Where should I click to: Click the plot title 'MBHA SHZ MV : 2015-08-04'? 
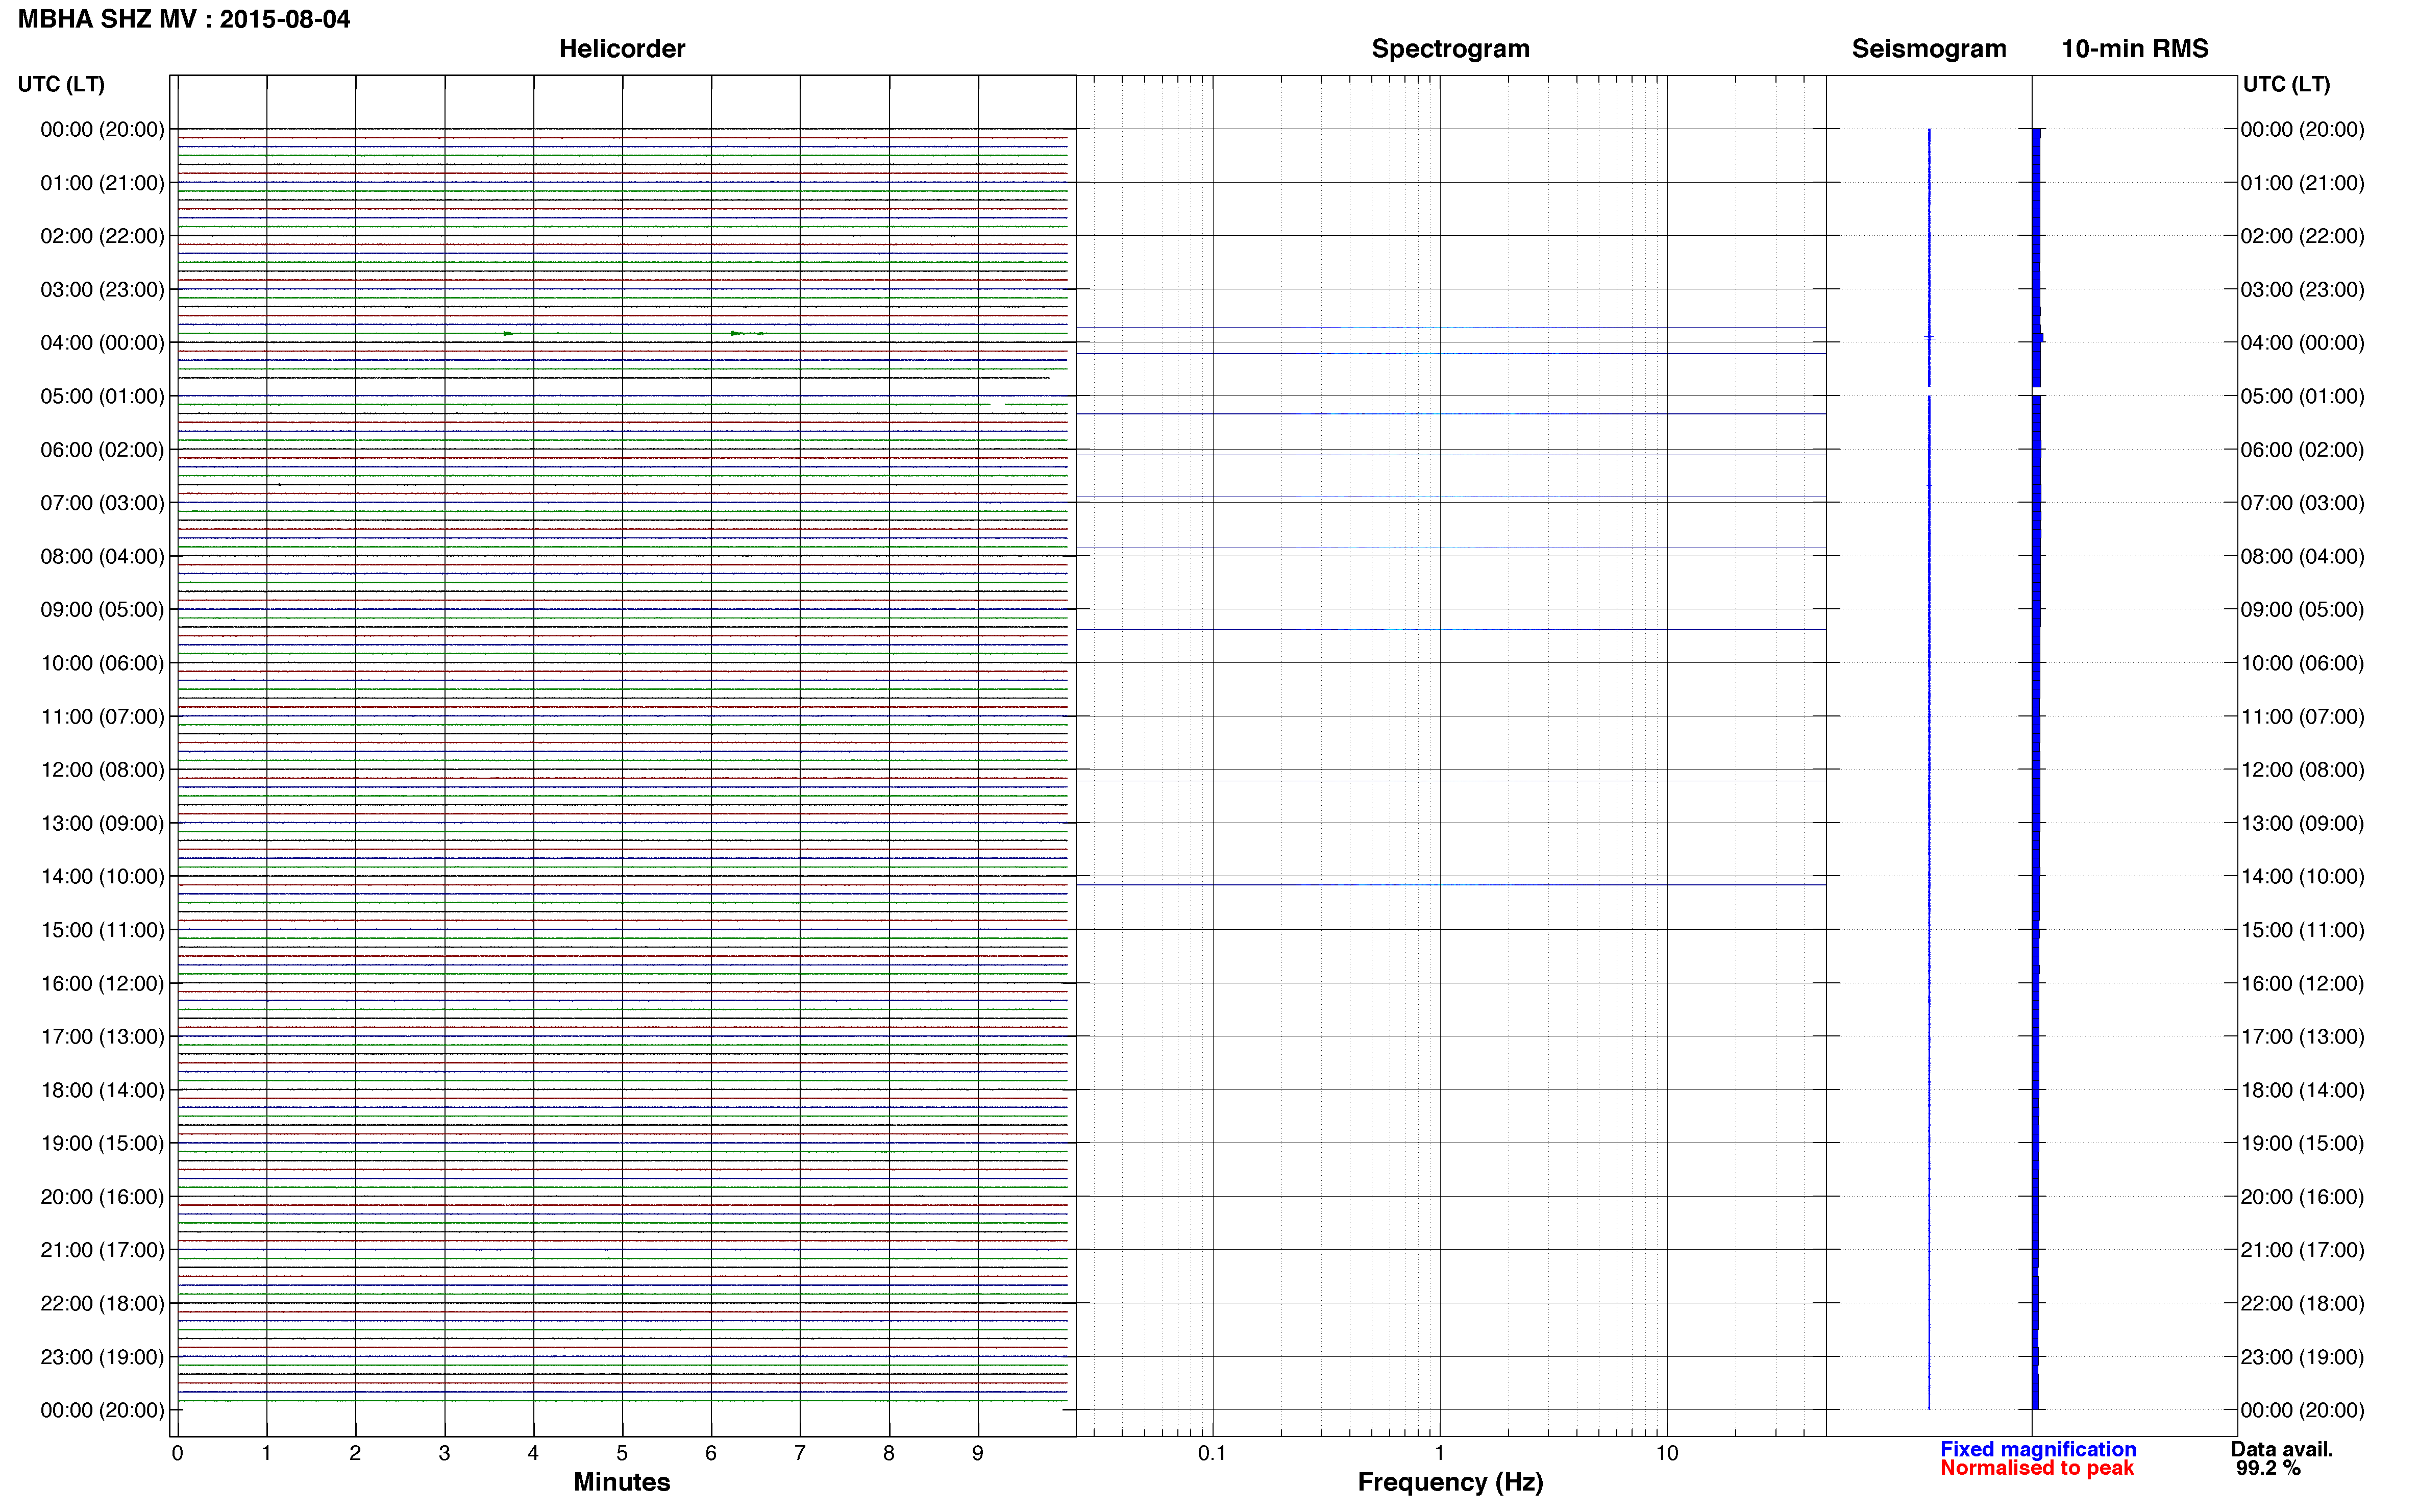coord(184,19)
